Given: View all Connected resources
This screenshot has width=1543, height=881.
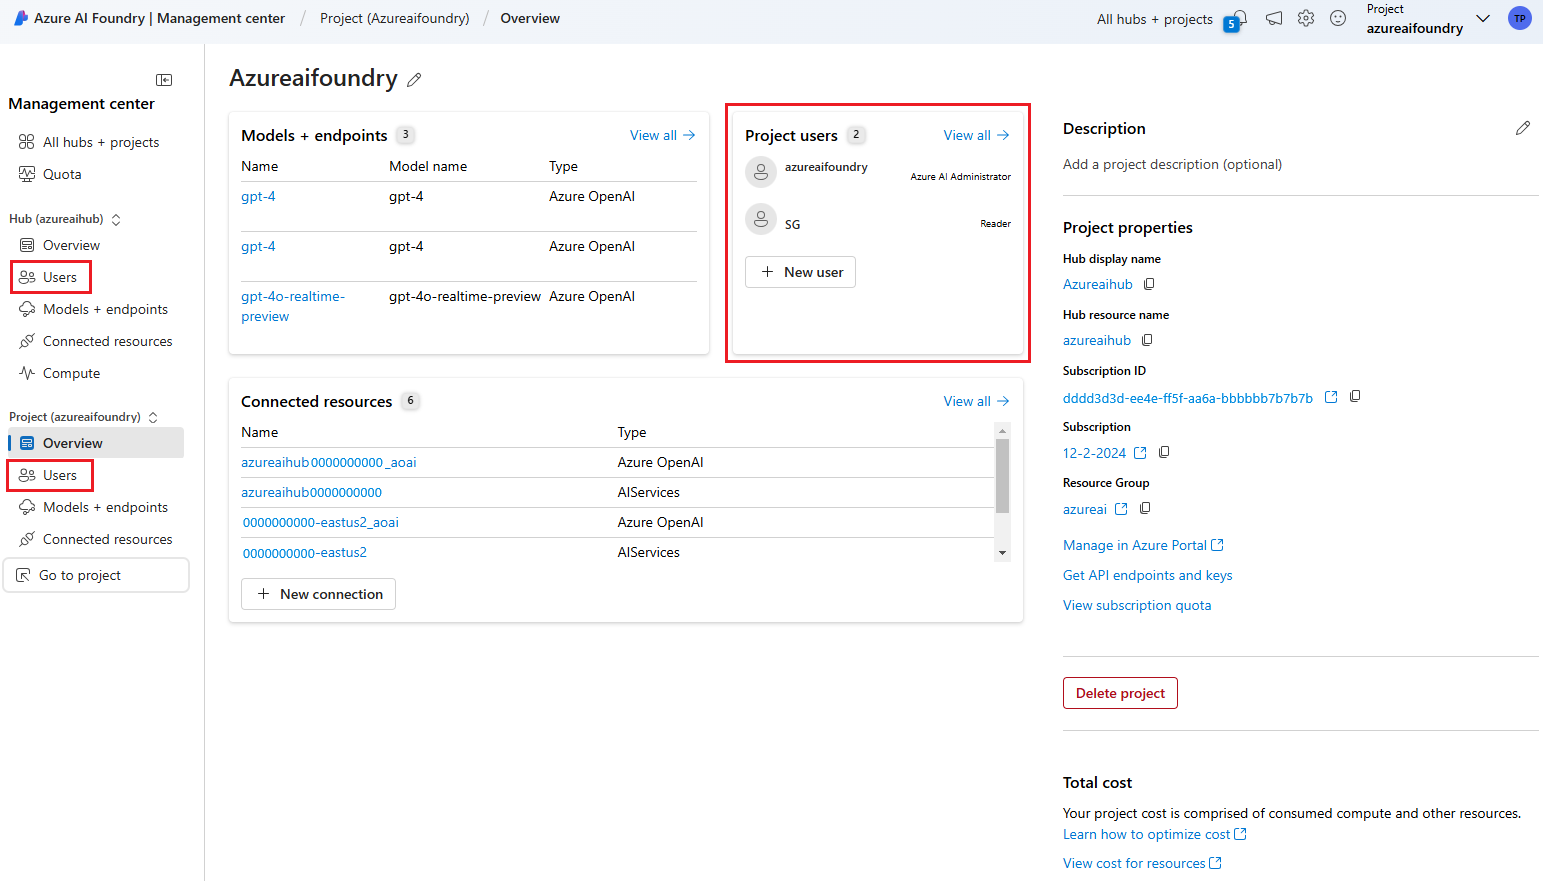Looking at the screenshot, I should 976,401.
